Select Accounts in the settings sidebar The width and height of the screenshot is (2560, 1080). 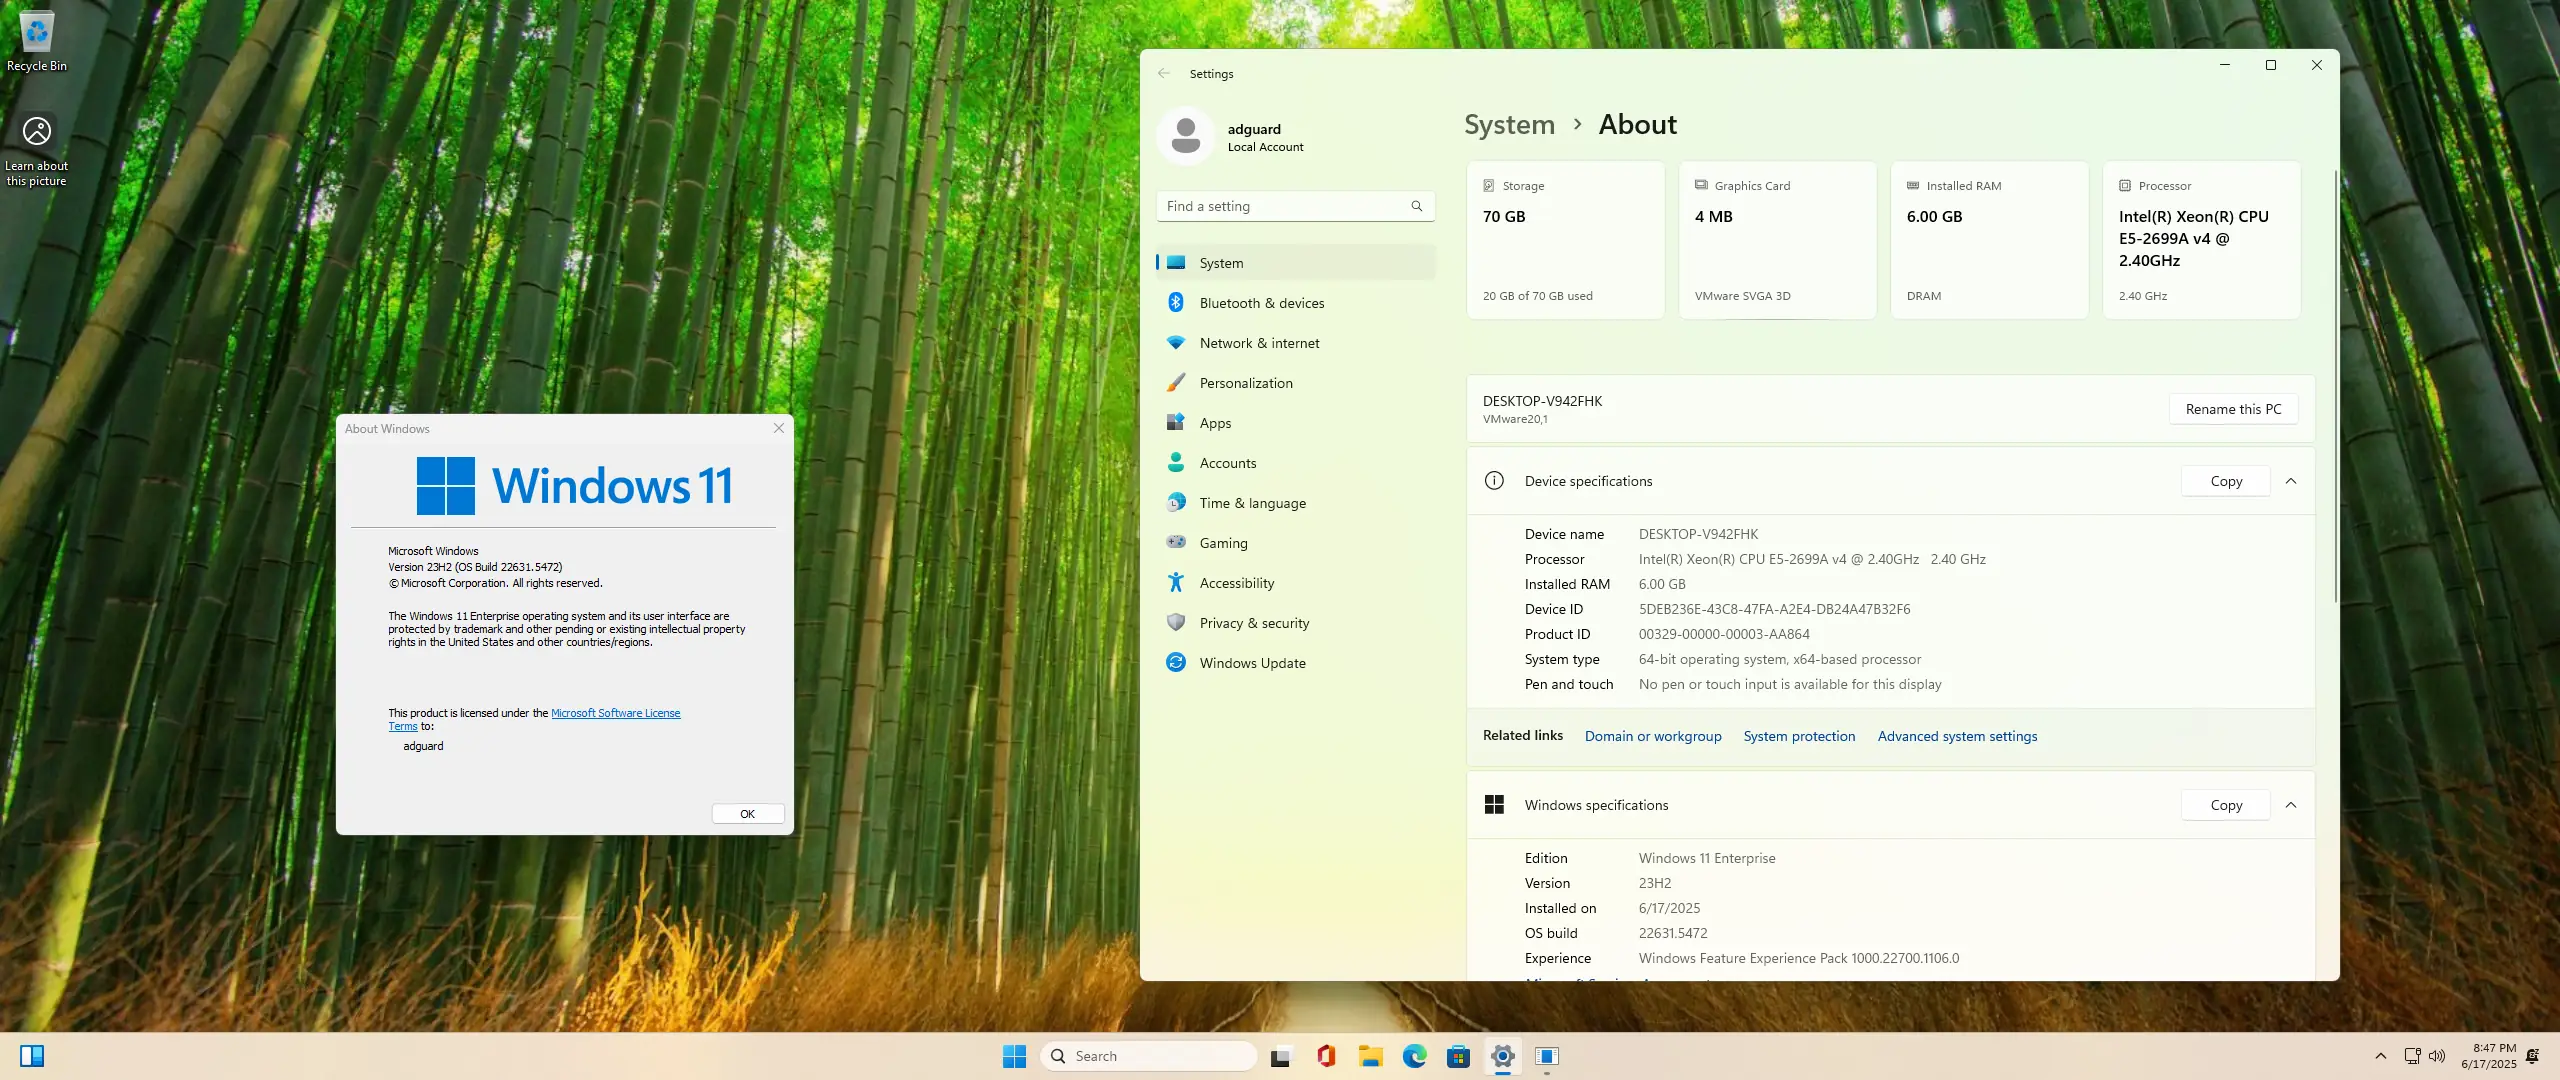(x=1227, y=463)
